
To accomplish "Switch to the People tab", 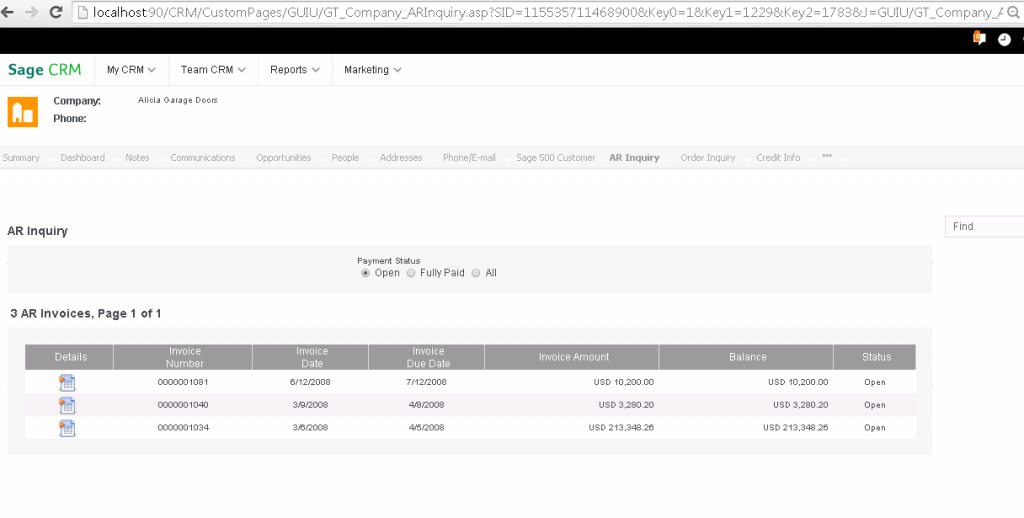I will click(345, 157).
